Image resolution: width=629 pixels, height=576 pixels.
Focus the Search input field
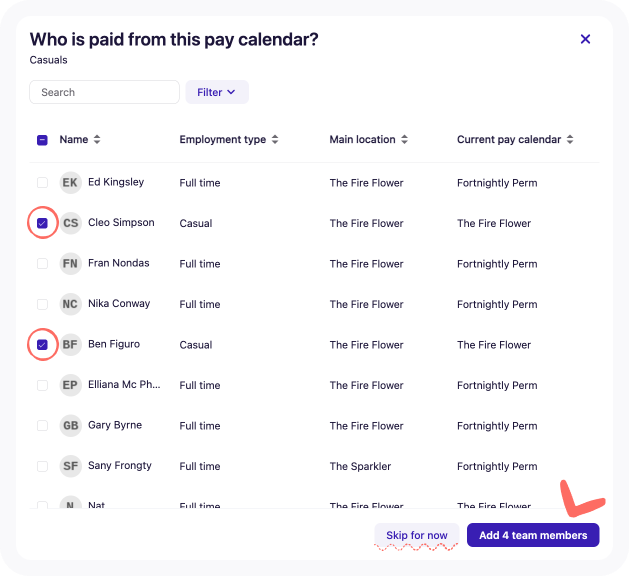click(x=104, y=92)
